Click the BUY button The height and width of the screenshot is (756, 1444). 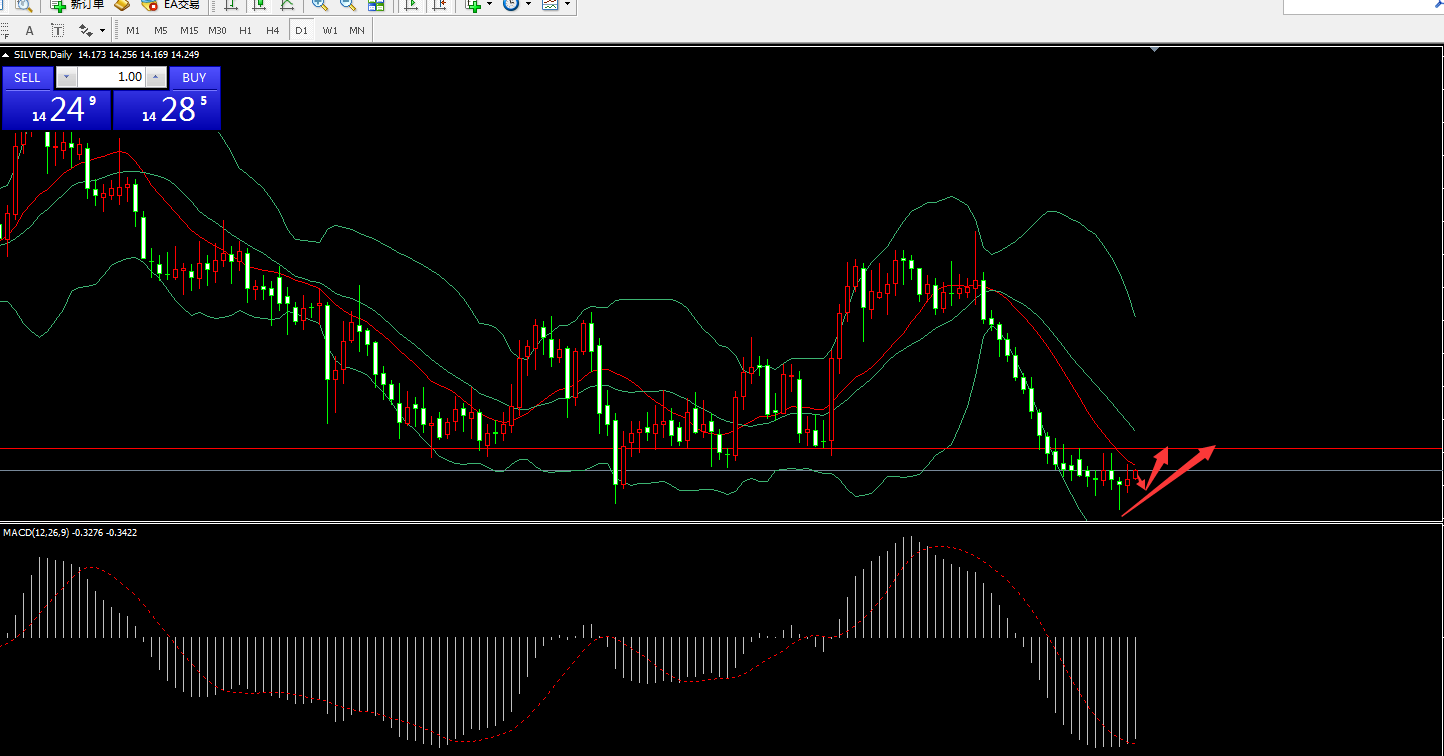(x=194, y=78)
